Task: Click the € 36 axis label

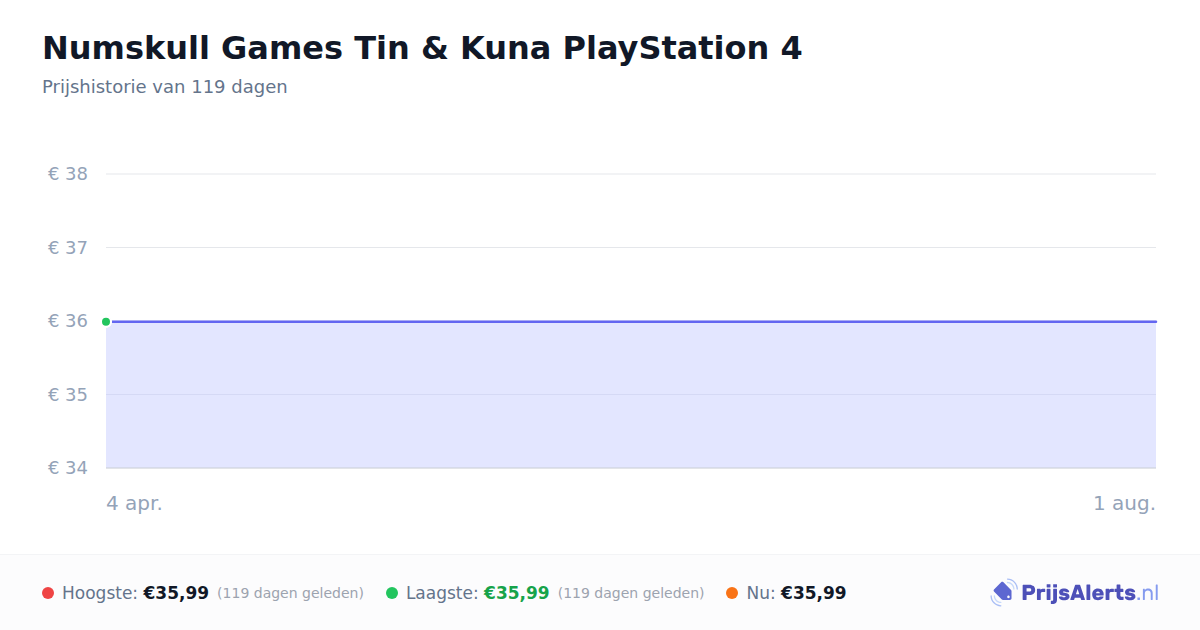Action: pyautogui.click(x=68, y=321)
